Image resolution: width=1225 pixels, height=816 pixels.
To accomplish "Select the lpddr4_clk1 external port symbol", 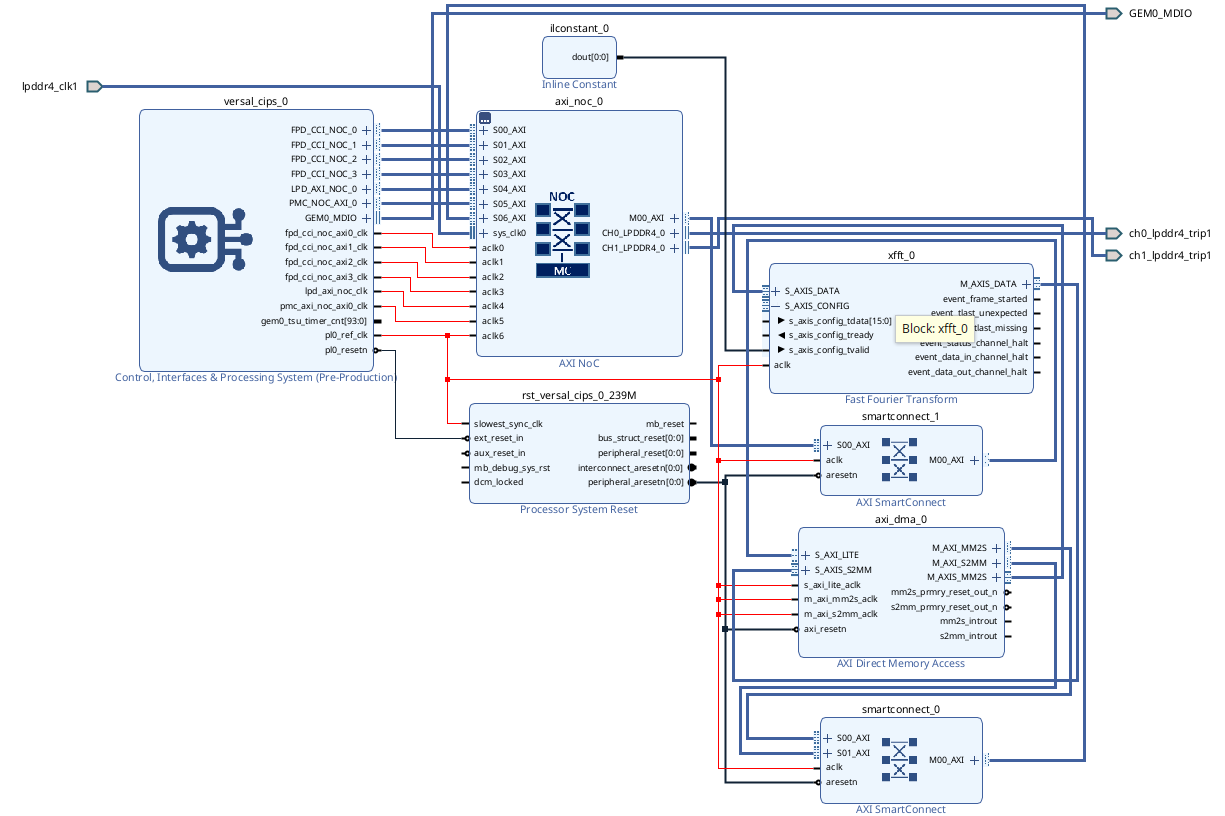I will (94, 87).
